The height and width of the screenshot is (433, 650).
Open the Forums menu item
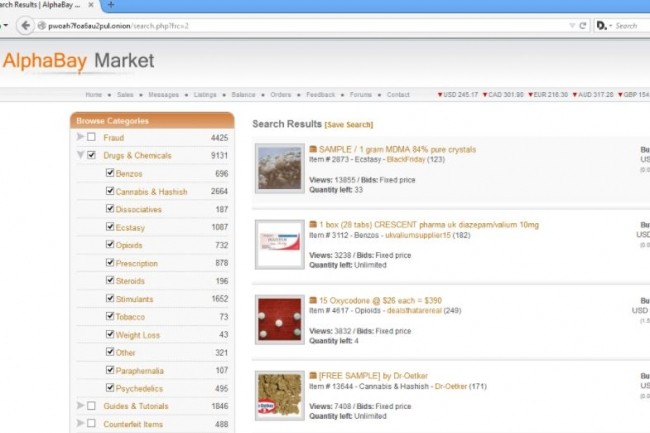click(x=361, y=94)
